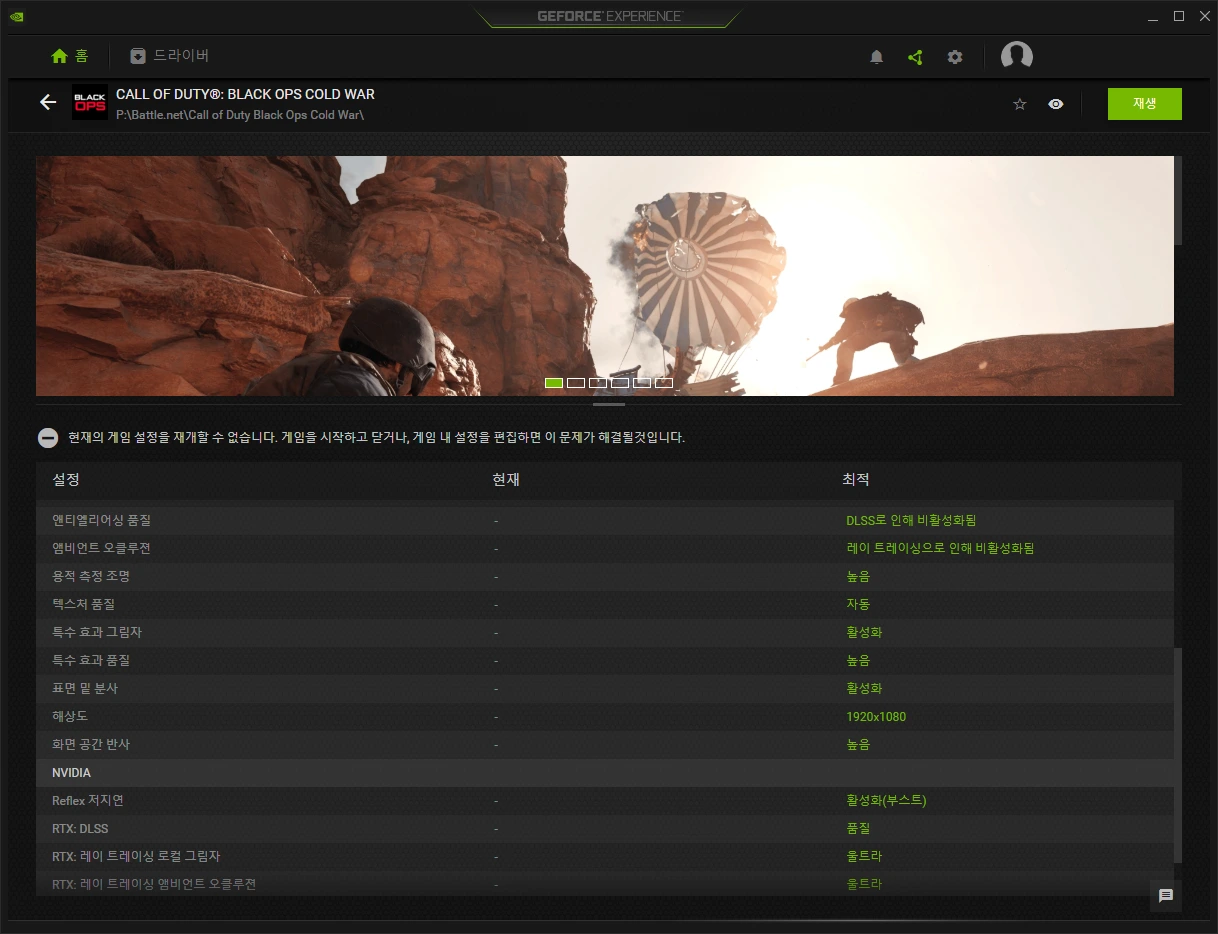Click the NVIDIA section header

605,773
